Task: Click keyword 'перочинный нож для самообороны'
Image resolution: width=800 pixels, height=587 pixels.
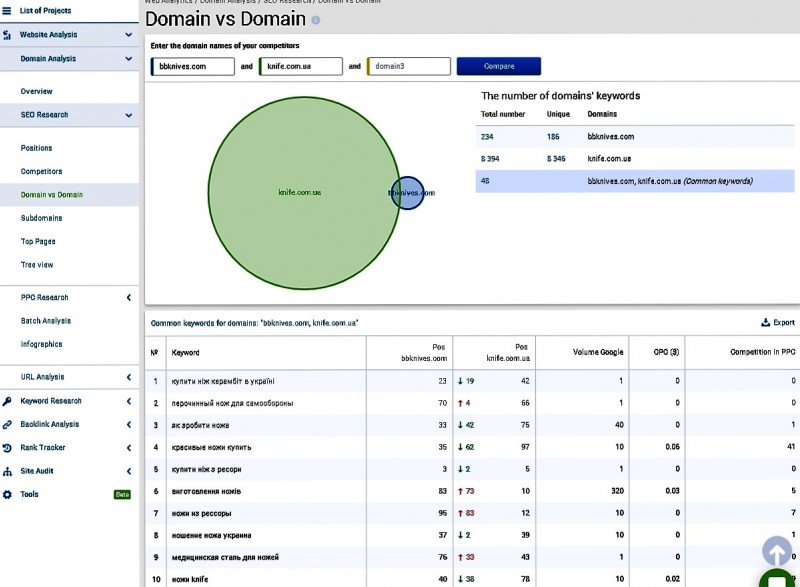Action: pyautogui.click(x=232, y=403)
